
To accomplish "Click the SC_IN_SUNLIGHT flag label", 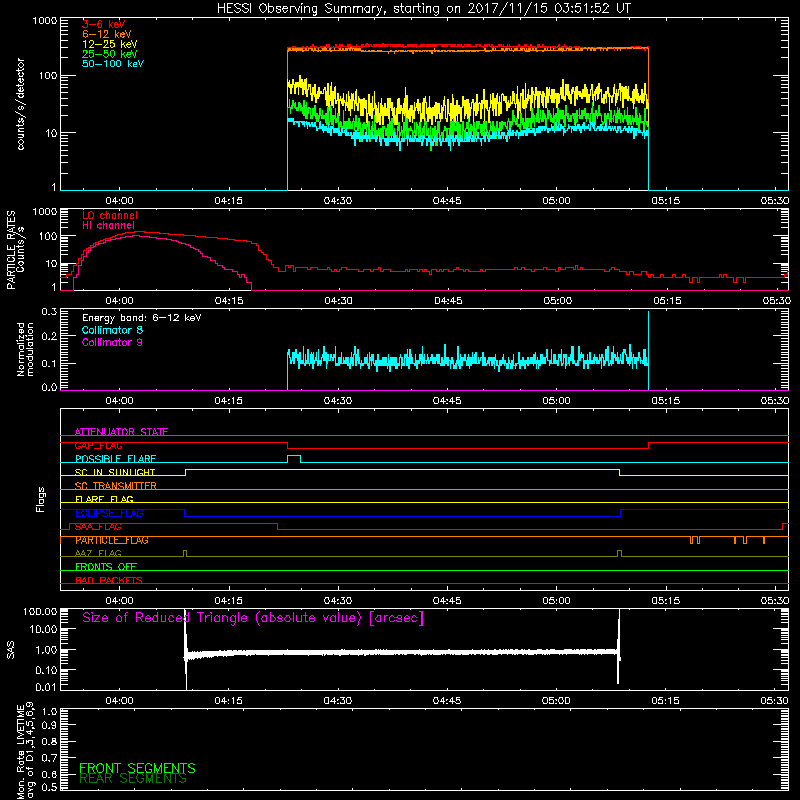I will click(115, 472).
